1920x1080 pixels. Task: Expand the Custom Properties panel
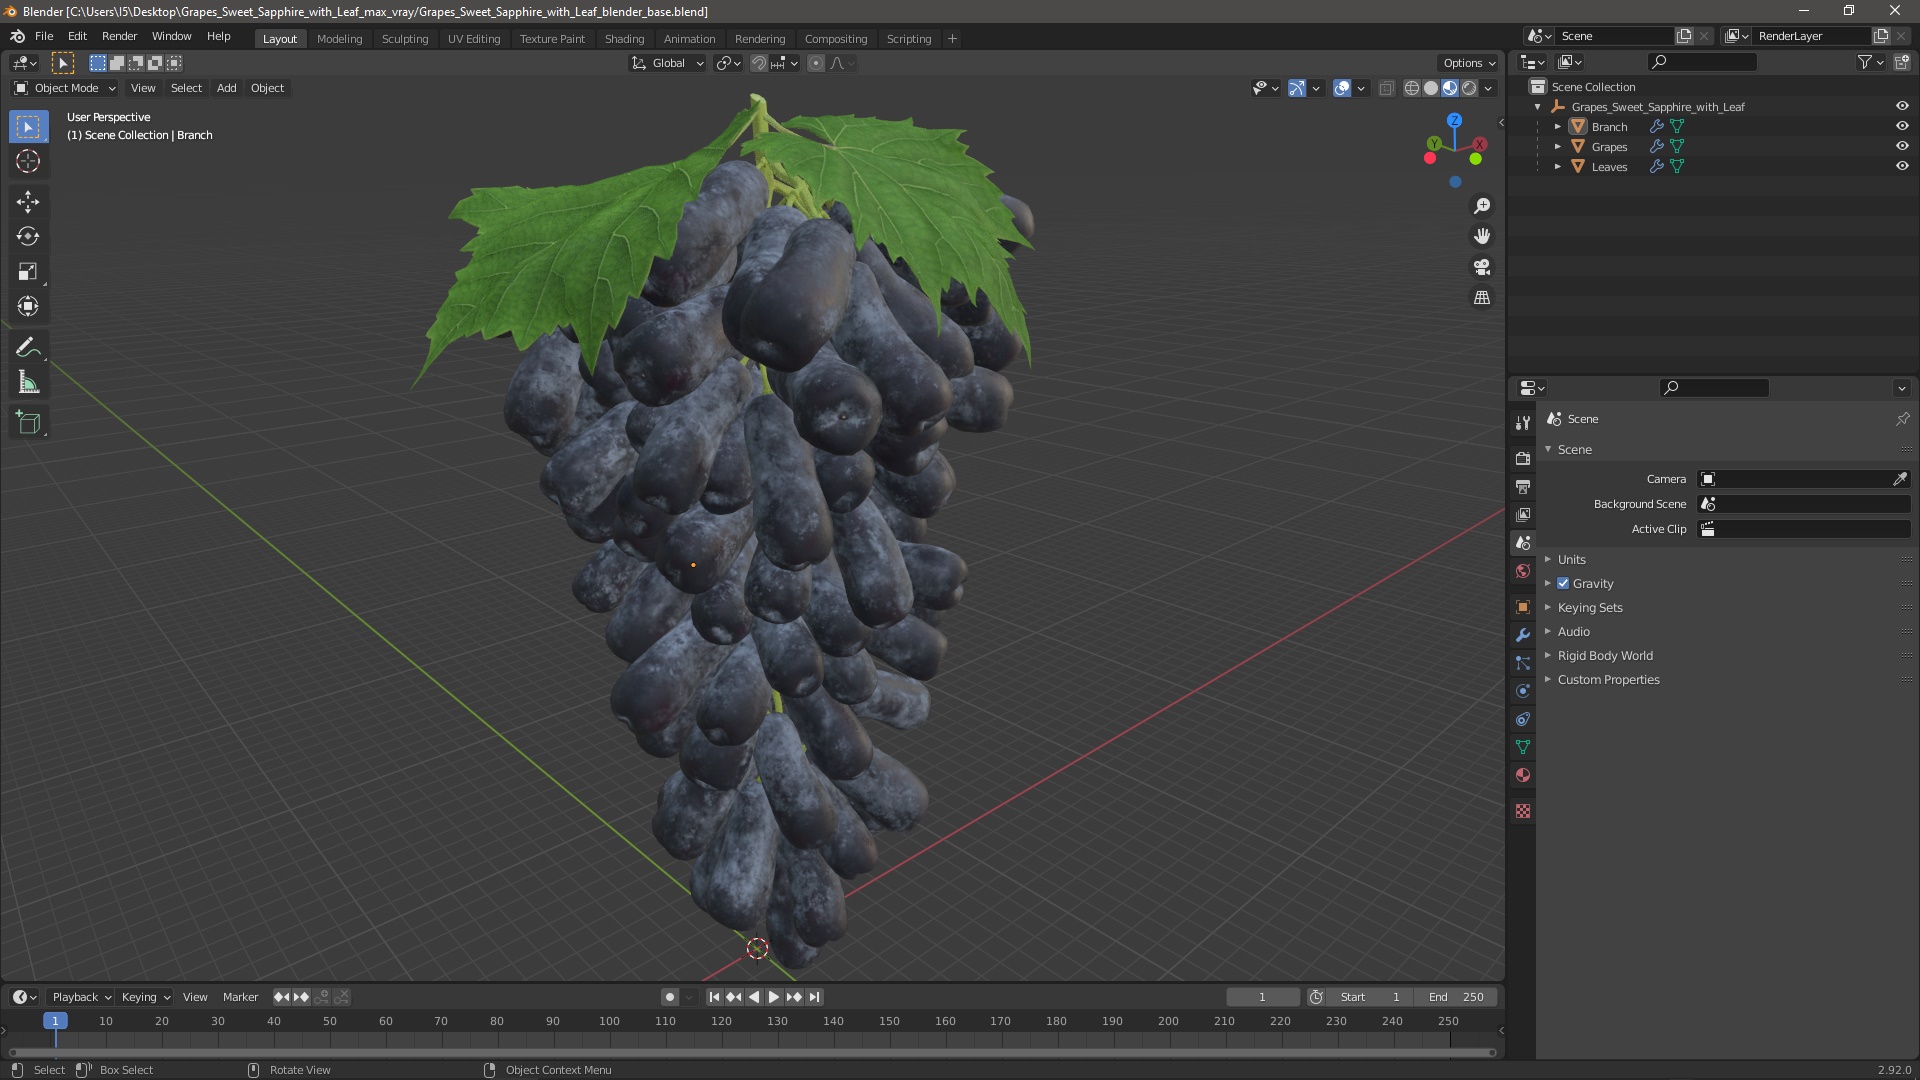tap(1608, 679)
